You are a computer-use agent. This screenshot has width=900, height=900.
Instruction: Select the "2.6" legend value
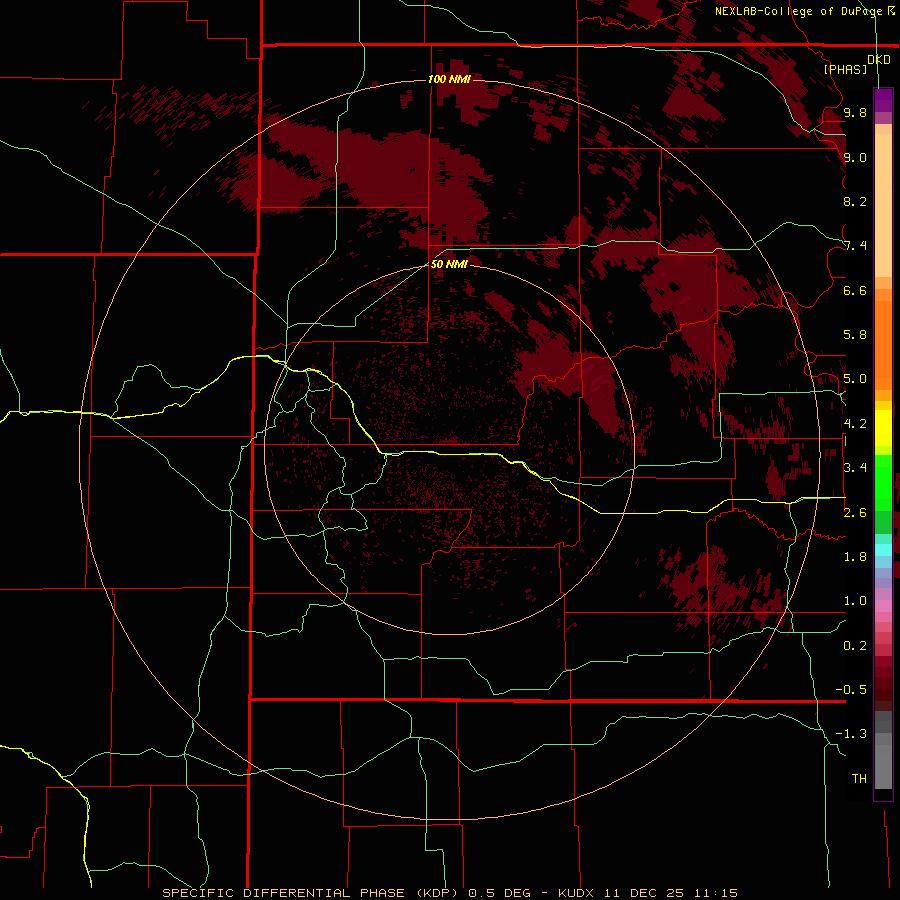click(x=855, y=513)
